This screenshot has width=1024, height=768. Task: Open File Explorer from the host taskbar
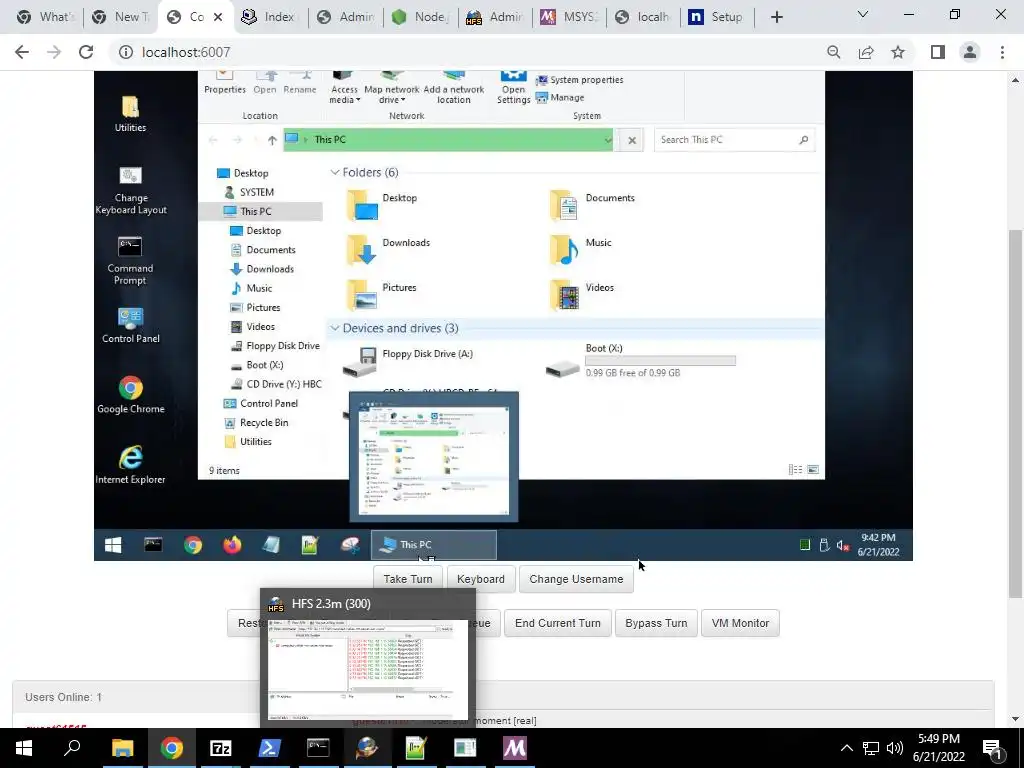[x=122, y=748]
